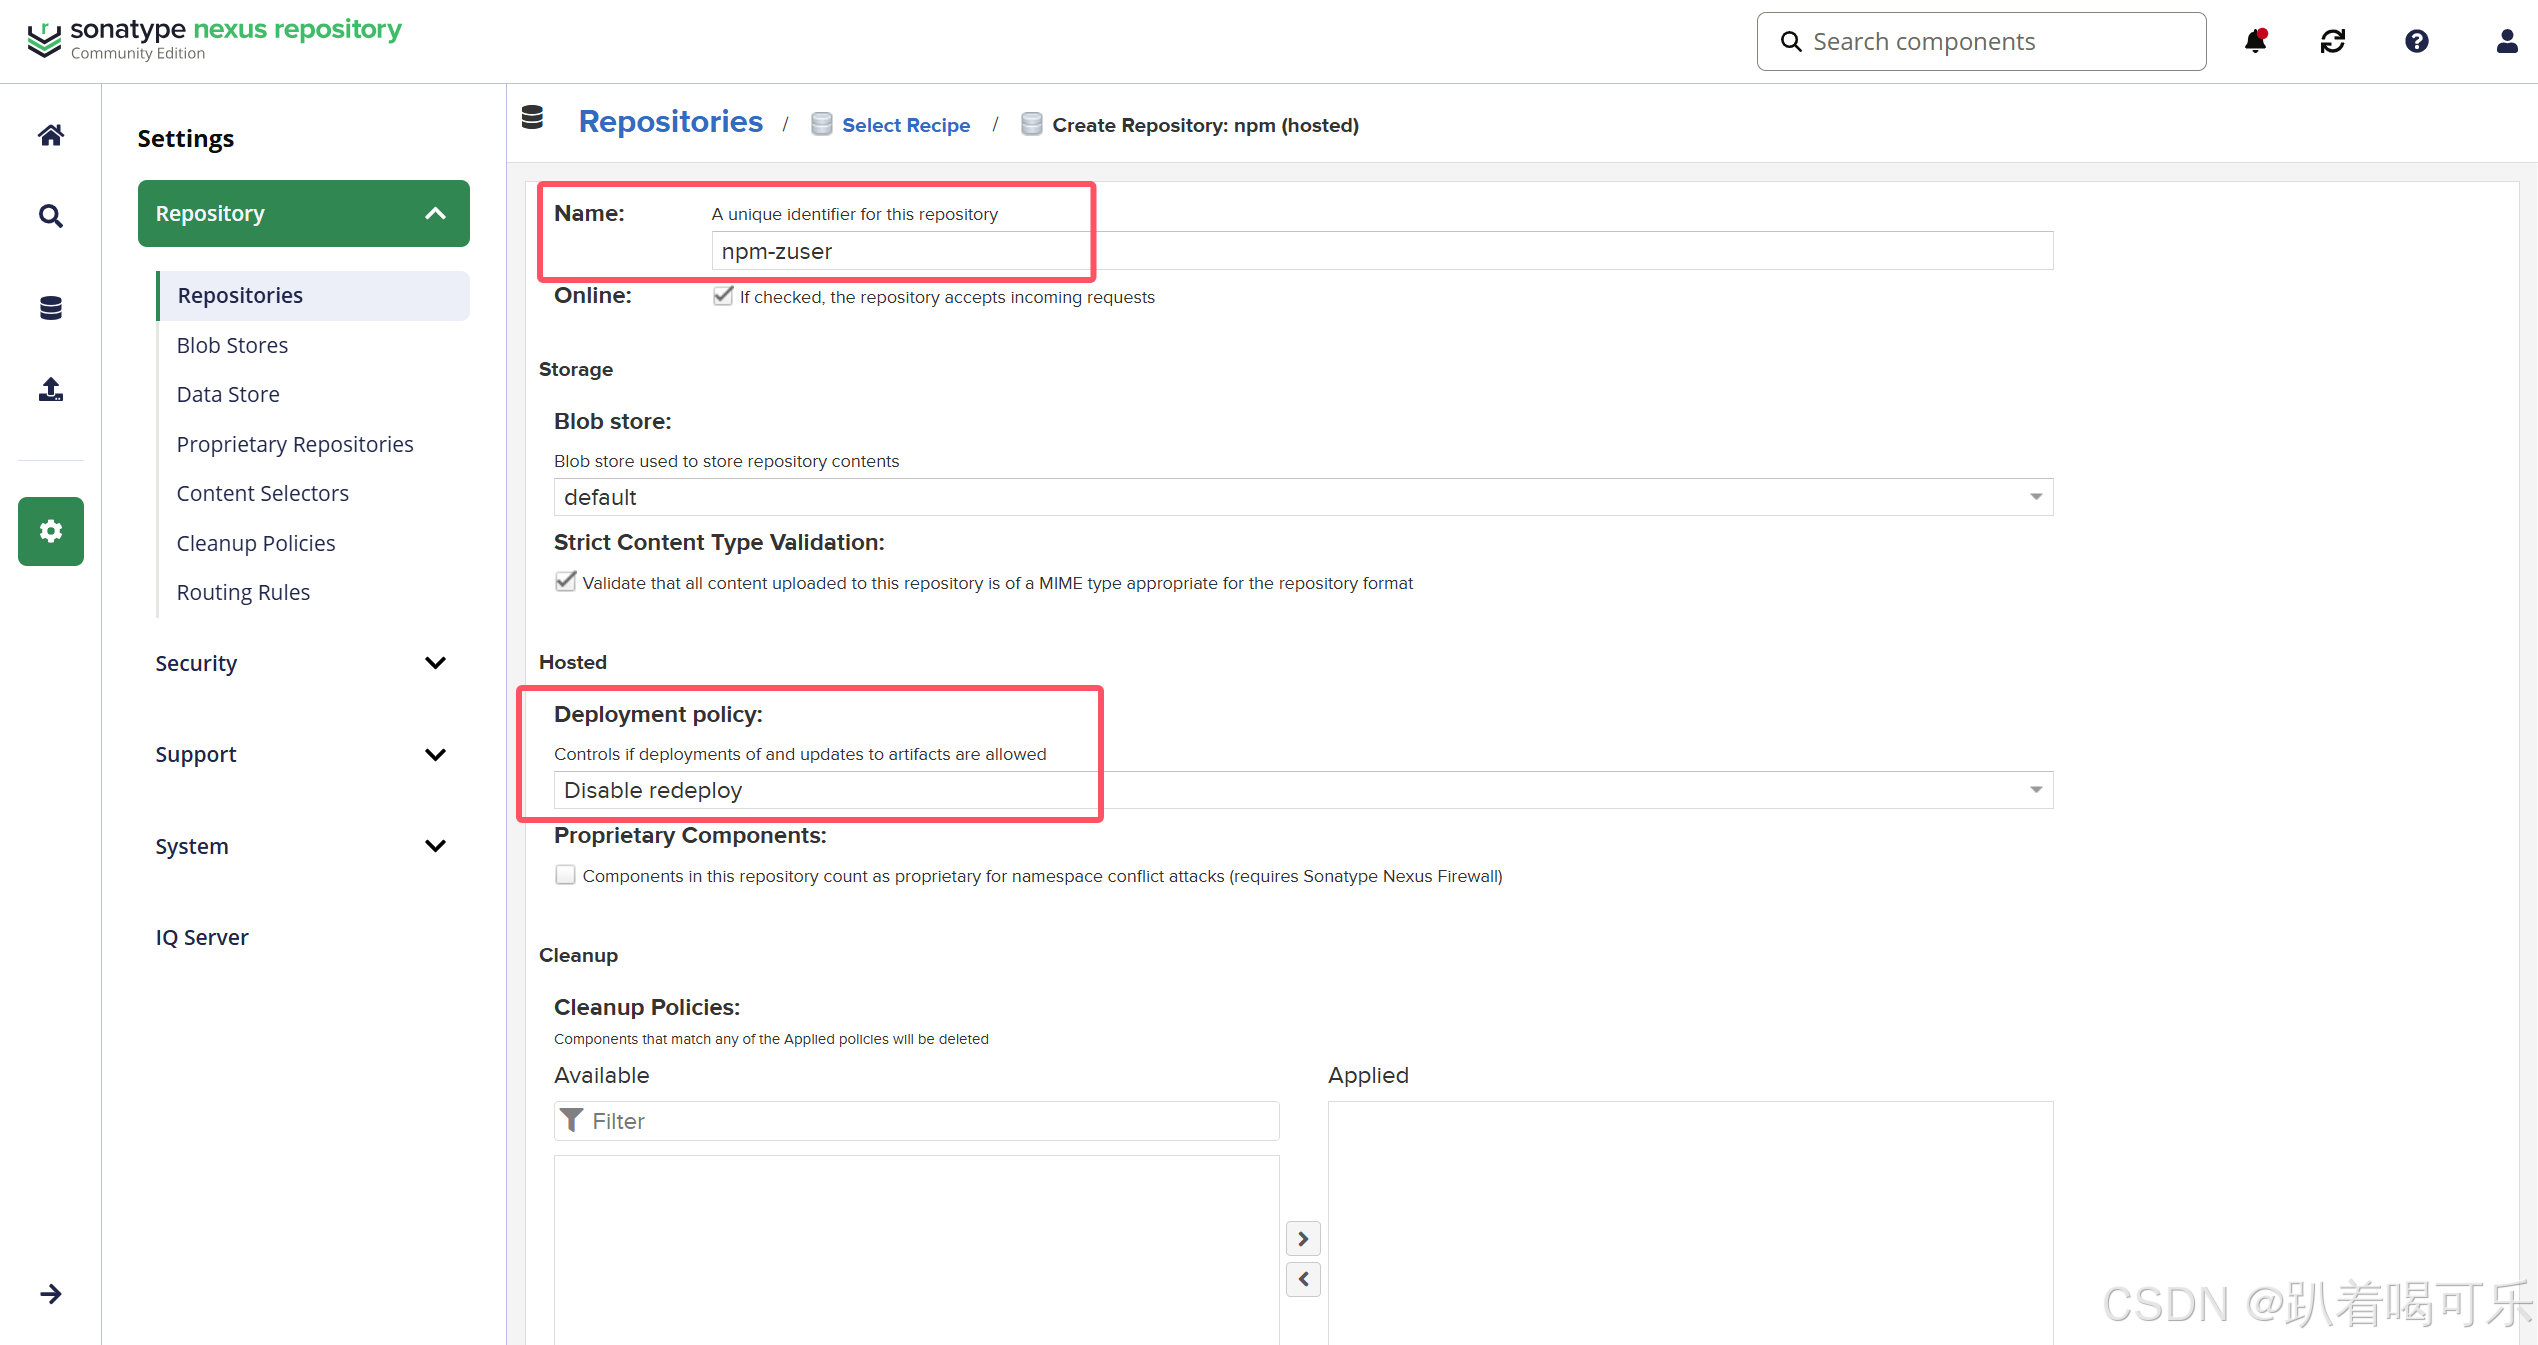
Task: Click the cleanup policies Filter field
Action: point(917,1121)
